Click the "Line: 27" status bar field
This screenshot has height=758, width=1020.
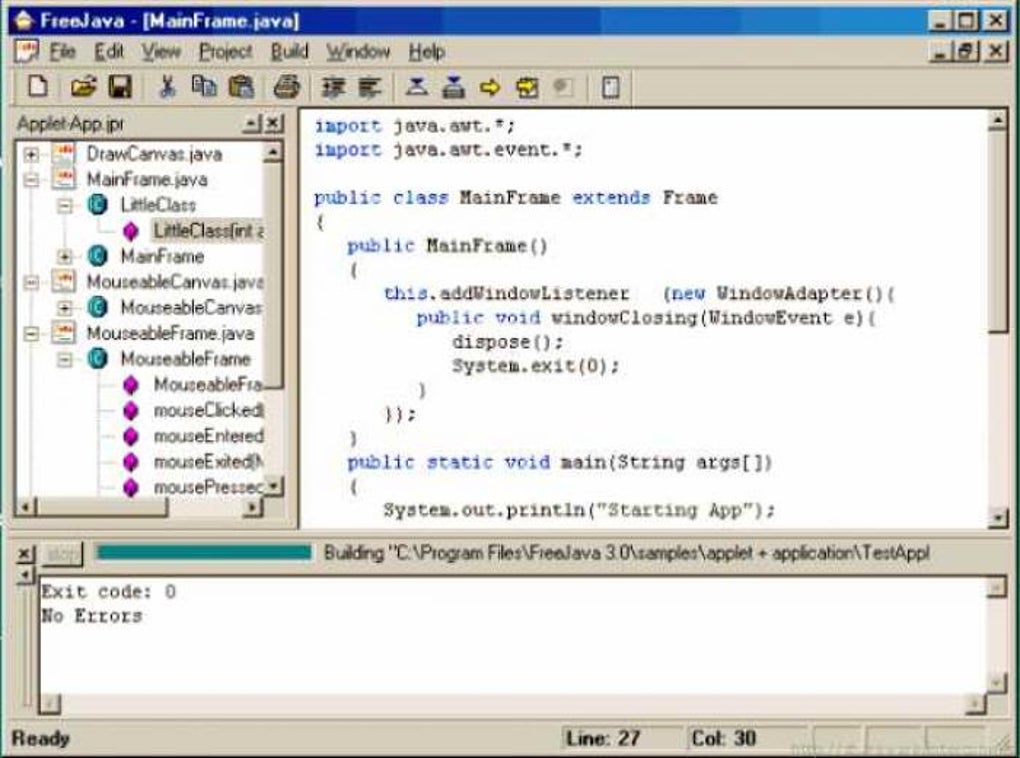click(x=603, y=738)
